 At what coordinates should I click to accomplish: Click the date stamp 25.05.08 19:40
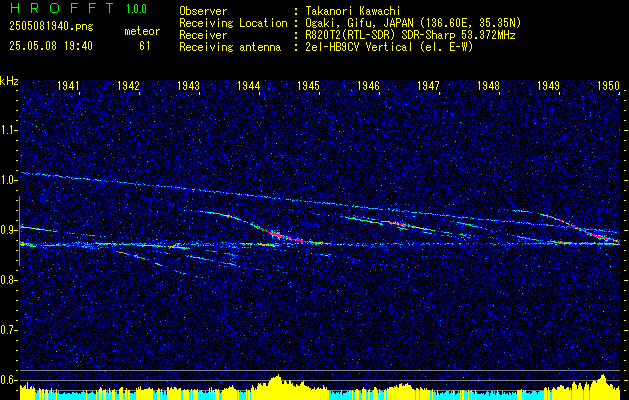(x=51, y=46)
